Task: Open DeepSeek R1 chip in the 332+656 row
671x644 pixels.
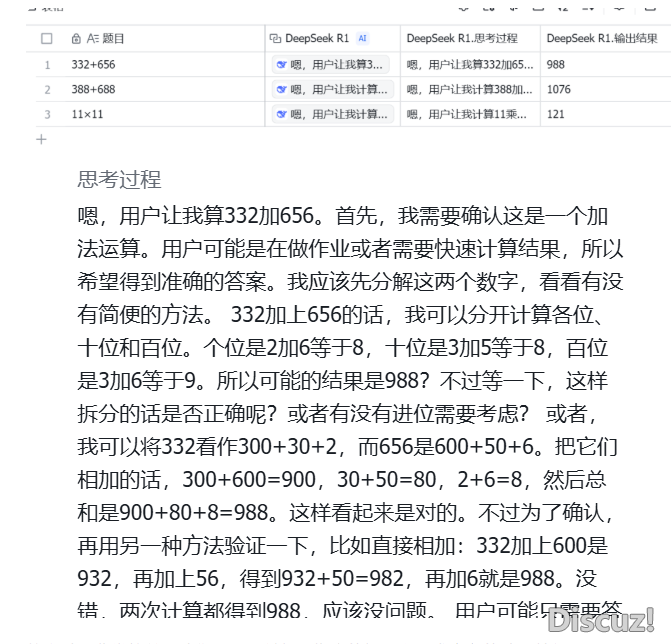Action: pos(330,65)
